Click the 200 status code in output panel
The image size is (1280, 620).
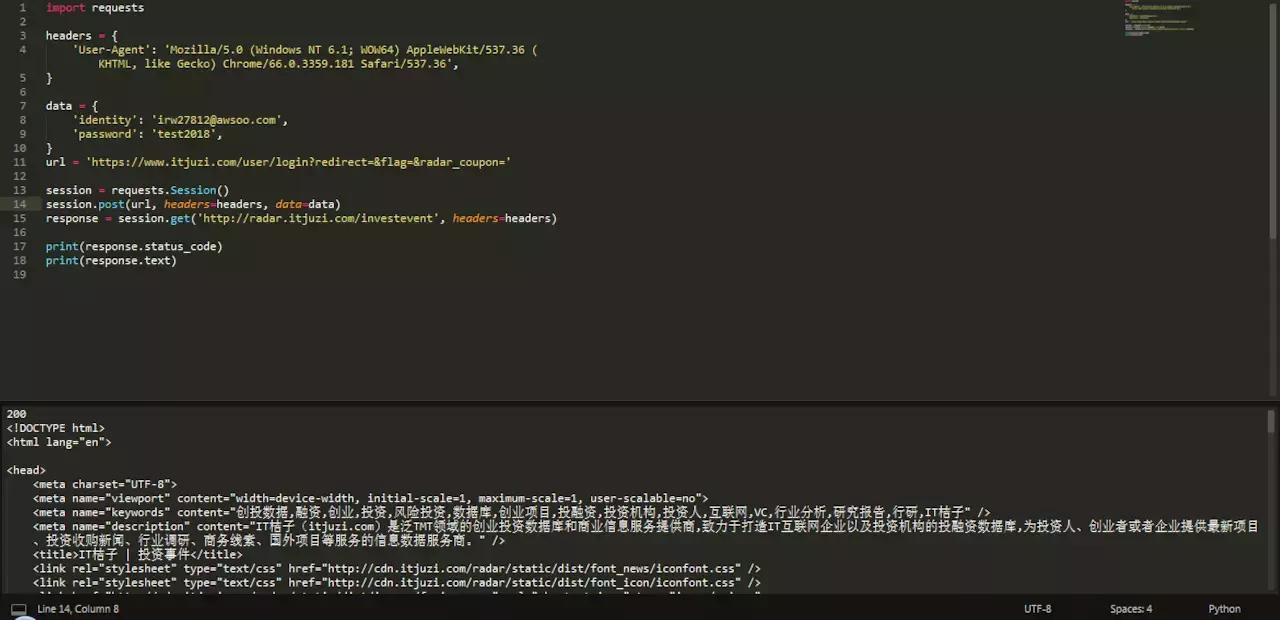point(16,413)
